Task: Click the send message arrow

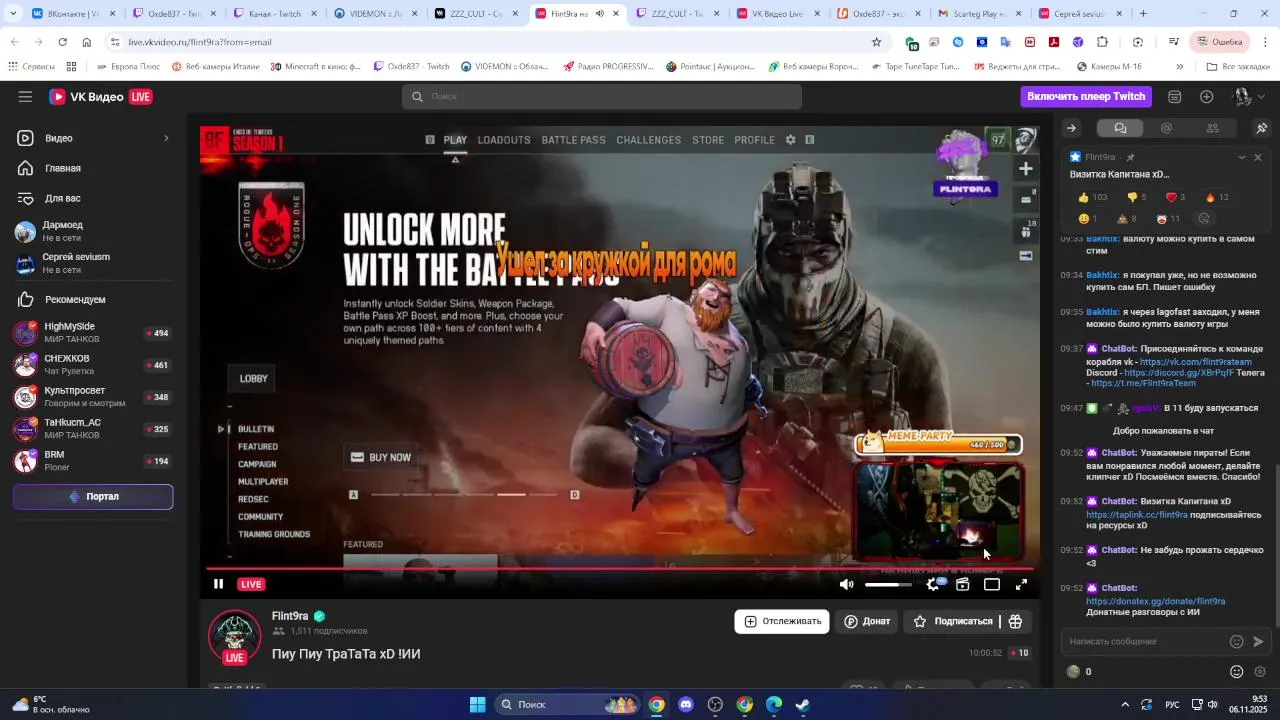Action: pyautogui.click(x=1259, y=642)
